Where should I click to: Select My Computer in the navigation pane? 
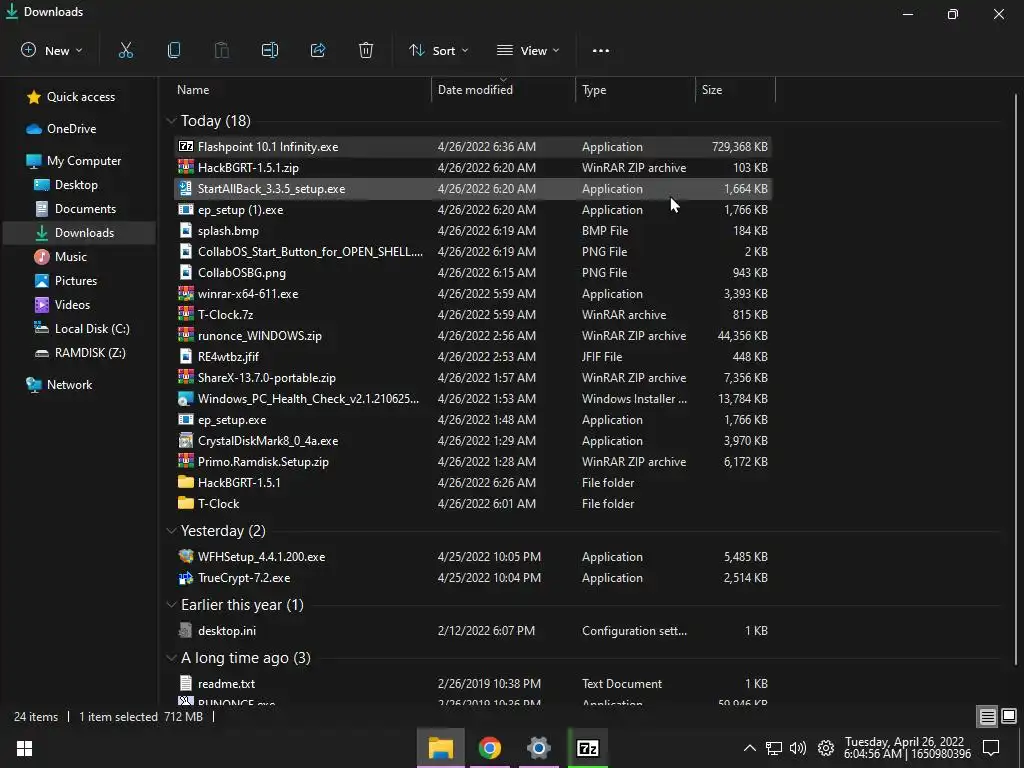pyautogui.click(x=73, y=161)
